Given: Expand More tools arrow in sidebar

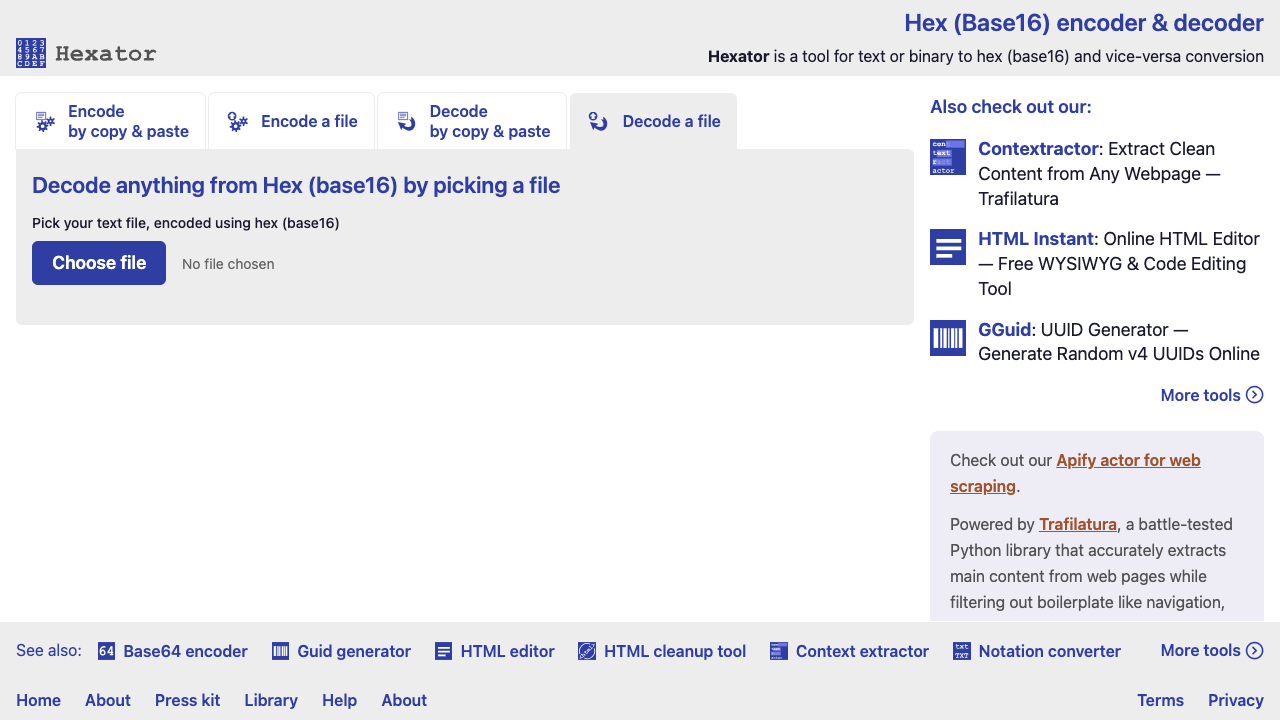Looking at the screenshot, I should pos(1255,395).
